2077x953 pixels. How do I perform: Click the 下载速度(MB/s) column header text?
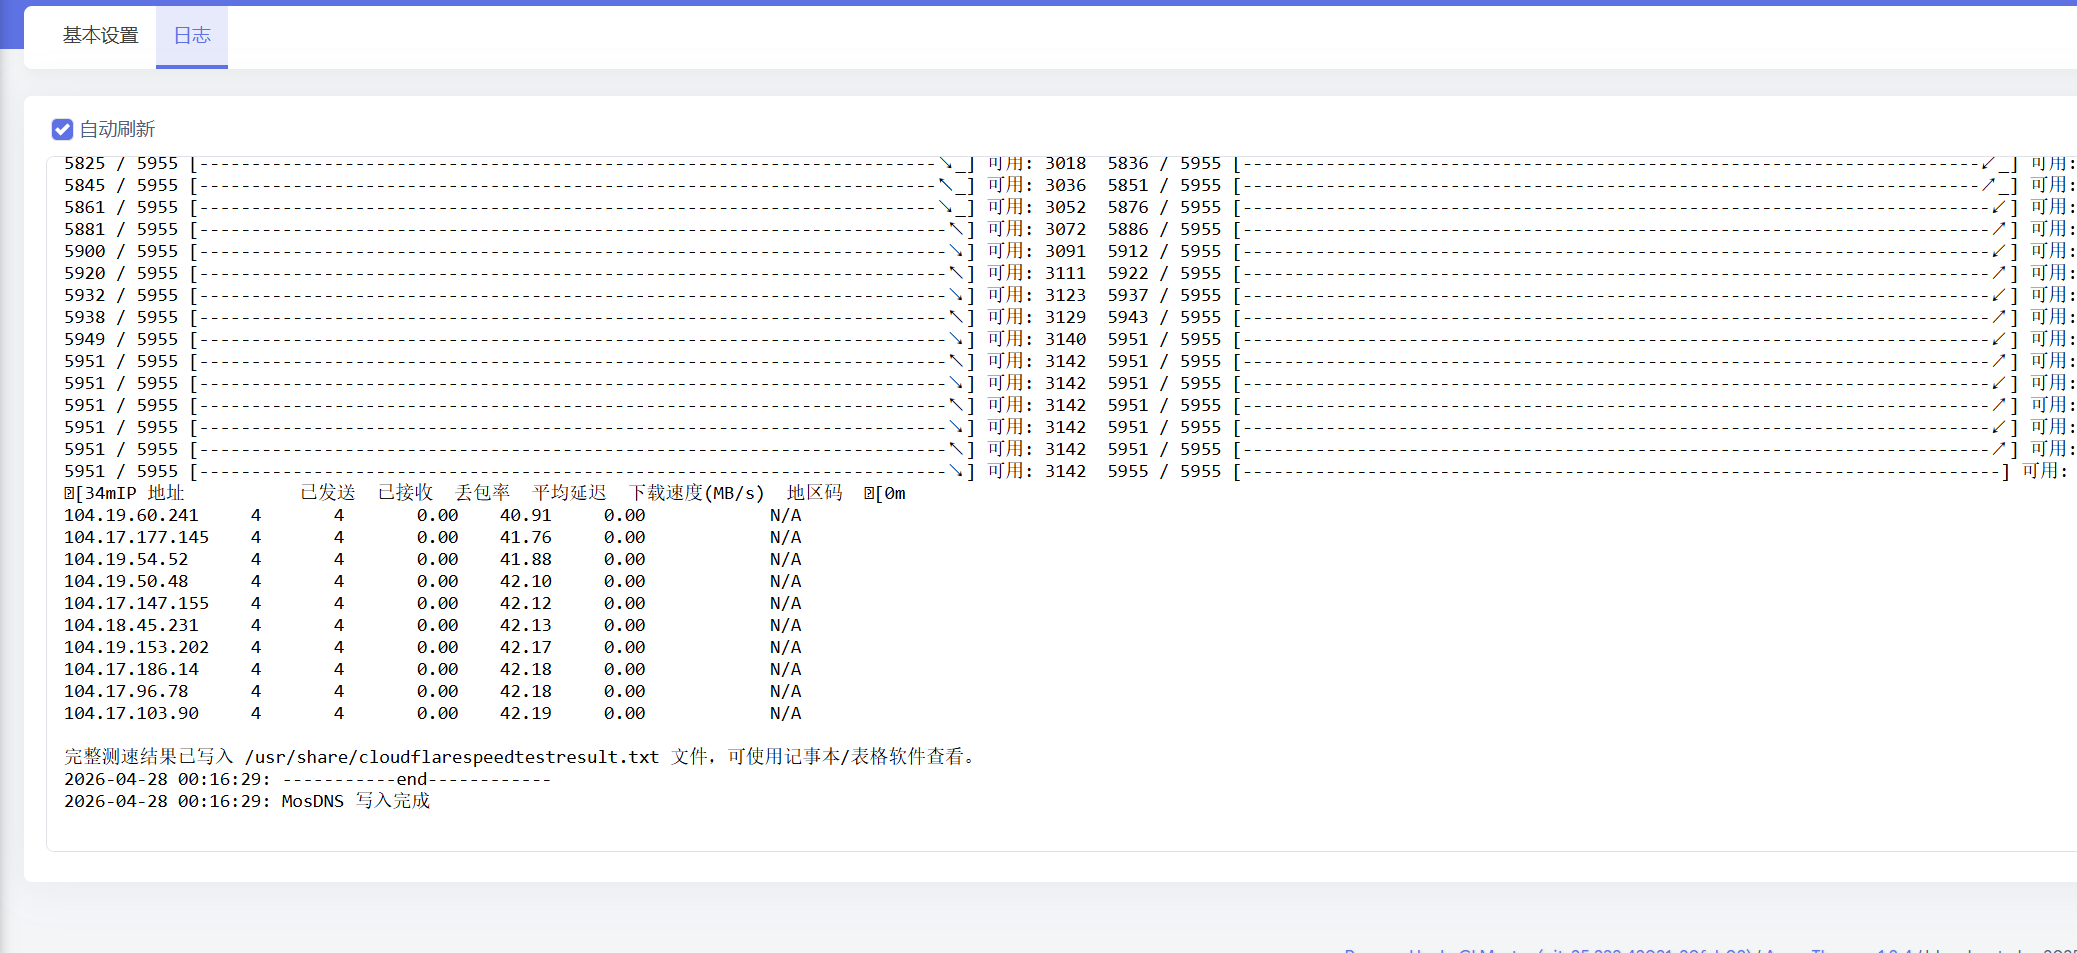click(x=696, y=493)
